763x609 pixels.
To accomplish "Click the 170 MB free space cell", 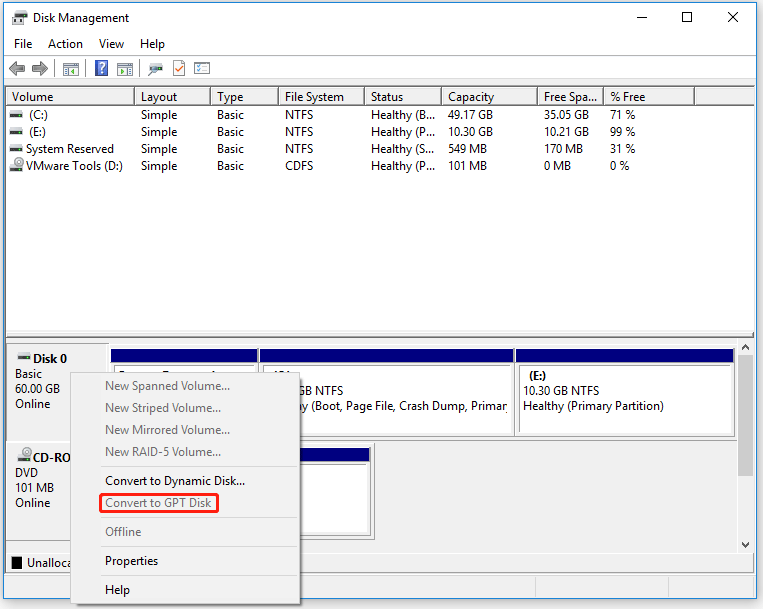I will point(563,149).
